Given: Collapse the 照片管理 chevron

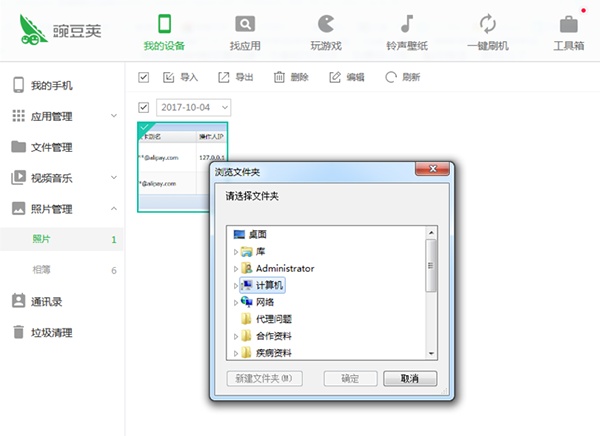Looking at the screenshot, I should [x=114, y=209].
